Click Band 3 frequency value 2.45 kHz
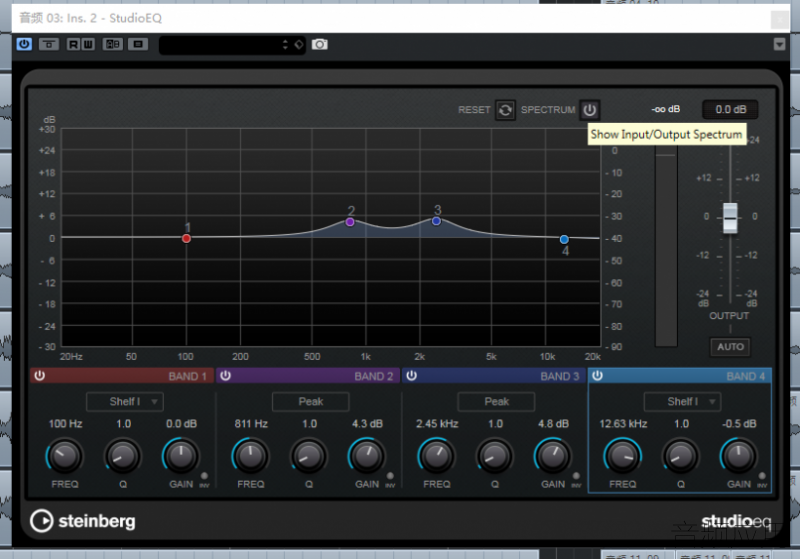 pos(437,424)
